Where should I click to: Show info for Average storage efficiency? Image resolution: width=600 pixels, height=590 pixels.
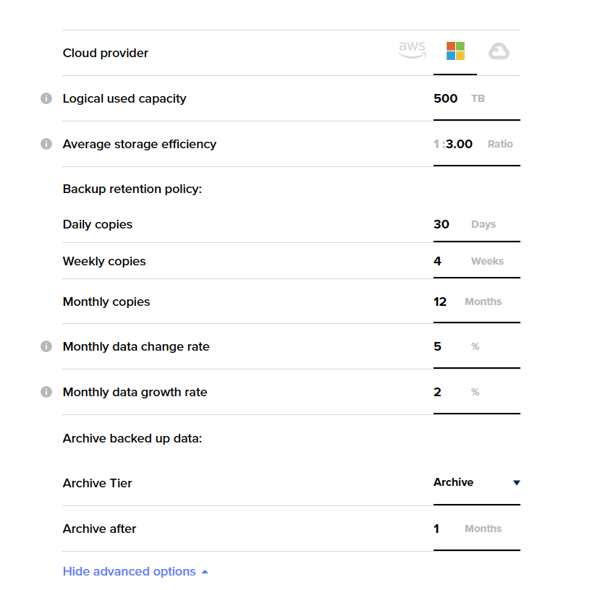tap(46, 144)
